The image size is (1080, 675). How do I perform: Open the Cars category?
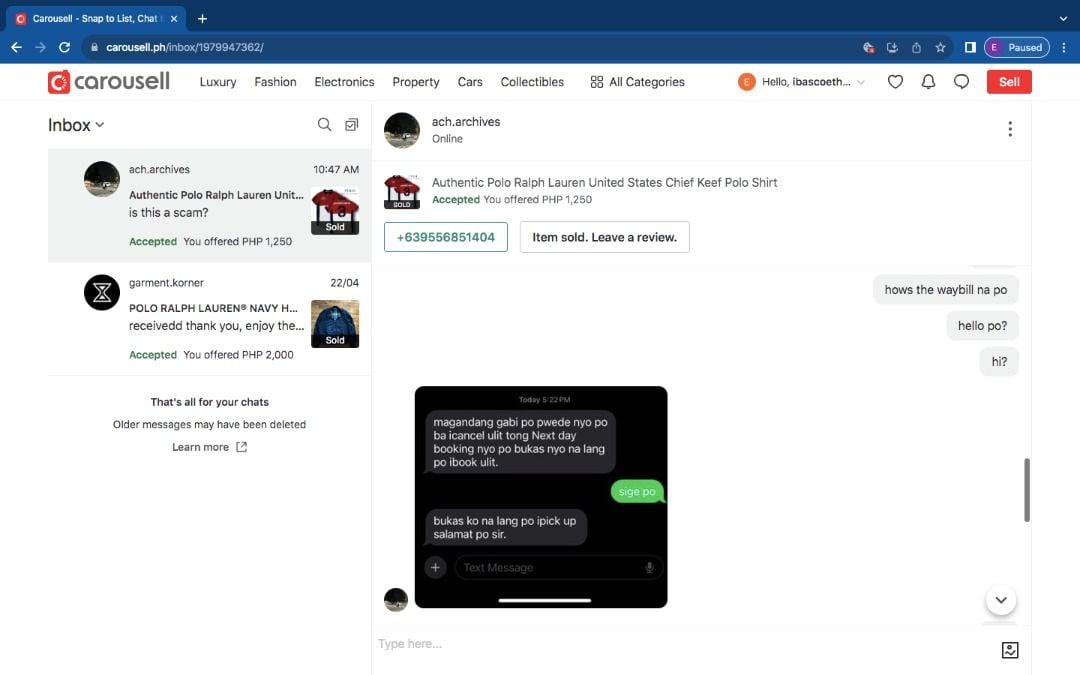click(470, 82)
